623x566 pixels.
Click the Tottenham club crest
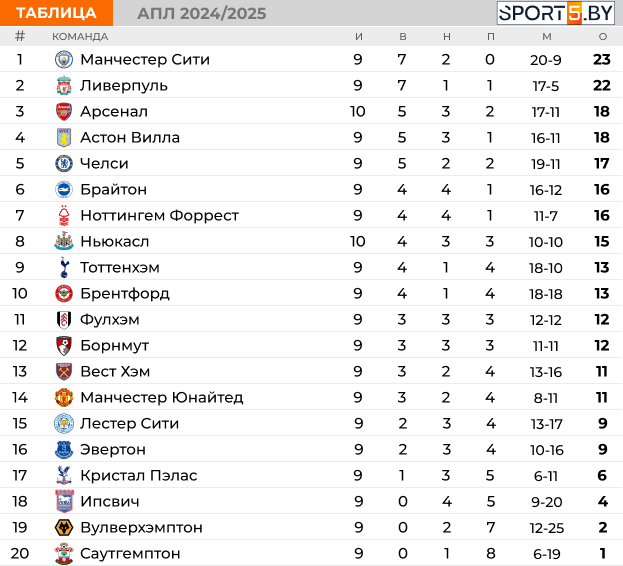pos(64,267)
